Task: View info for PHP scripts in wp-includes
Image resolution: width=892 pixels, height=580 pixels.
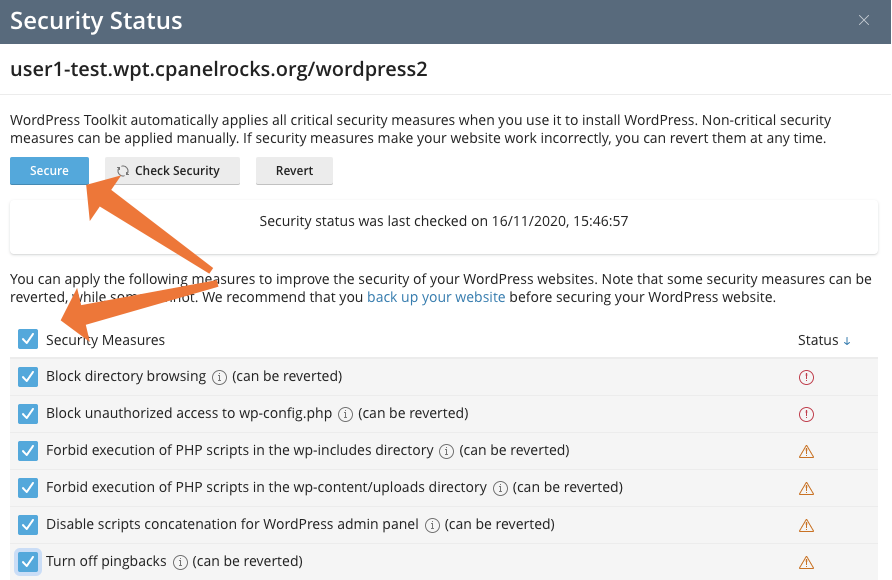Action: 443,451
